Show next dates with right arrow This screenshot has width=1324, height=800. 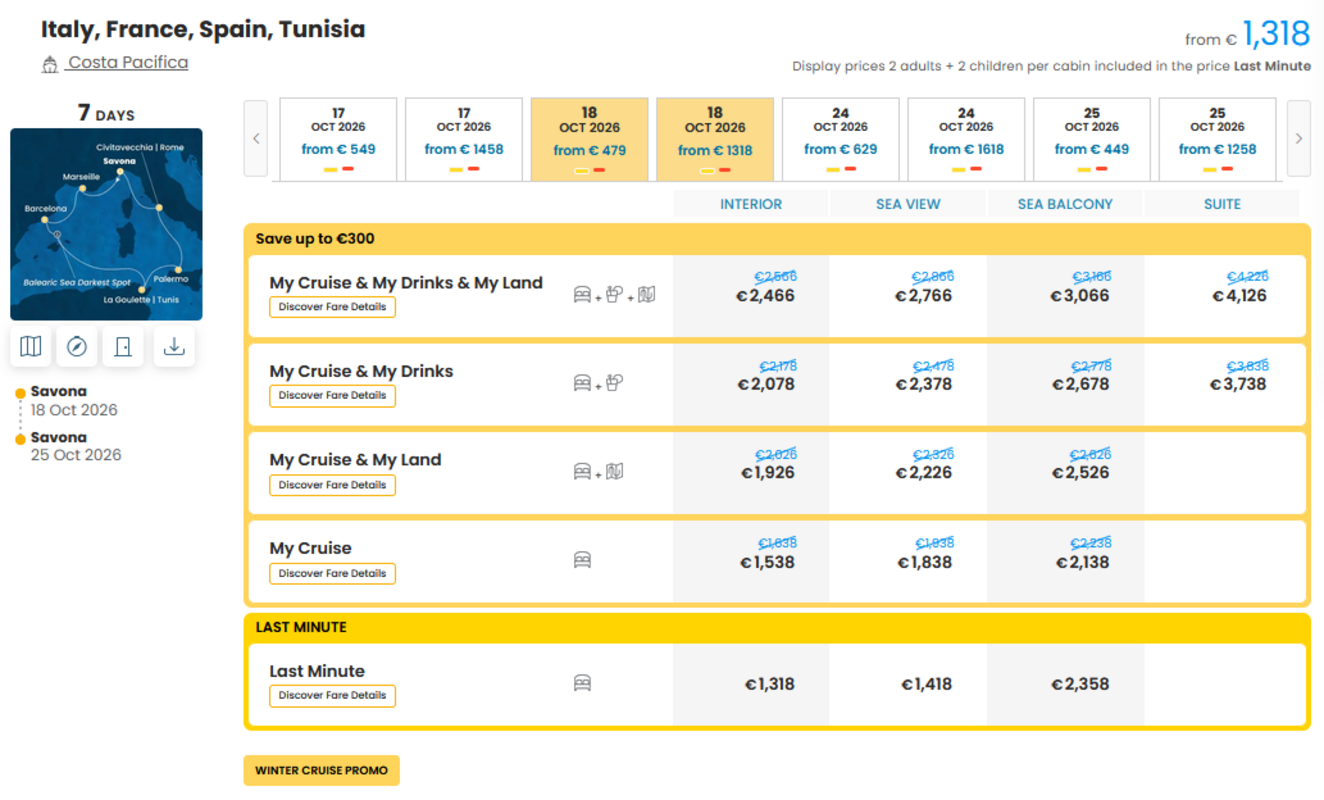(x=1299, y=138)
